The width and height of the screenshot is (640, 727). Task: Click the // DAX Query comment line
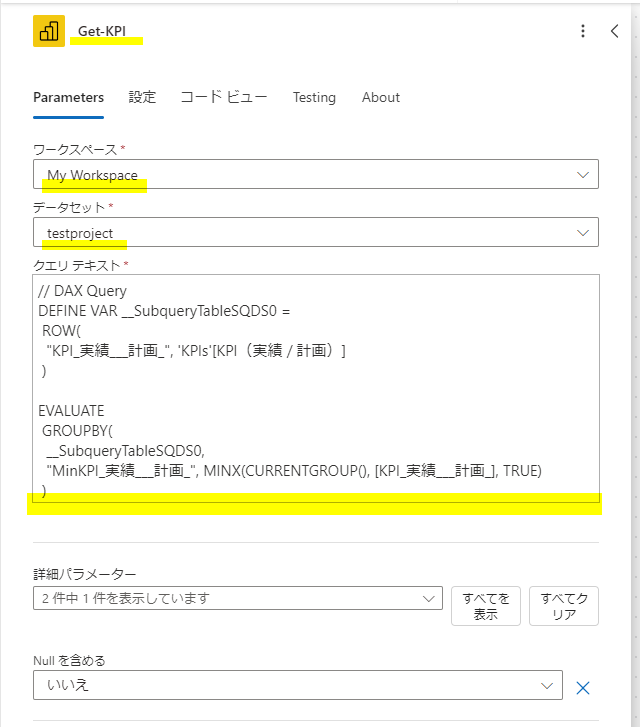pos(83,291)
